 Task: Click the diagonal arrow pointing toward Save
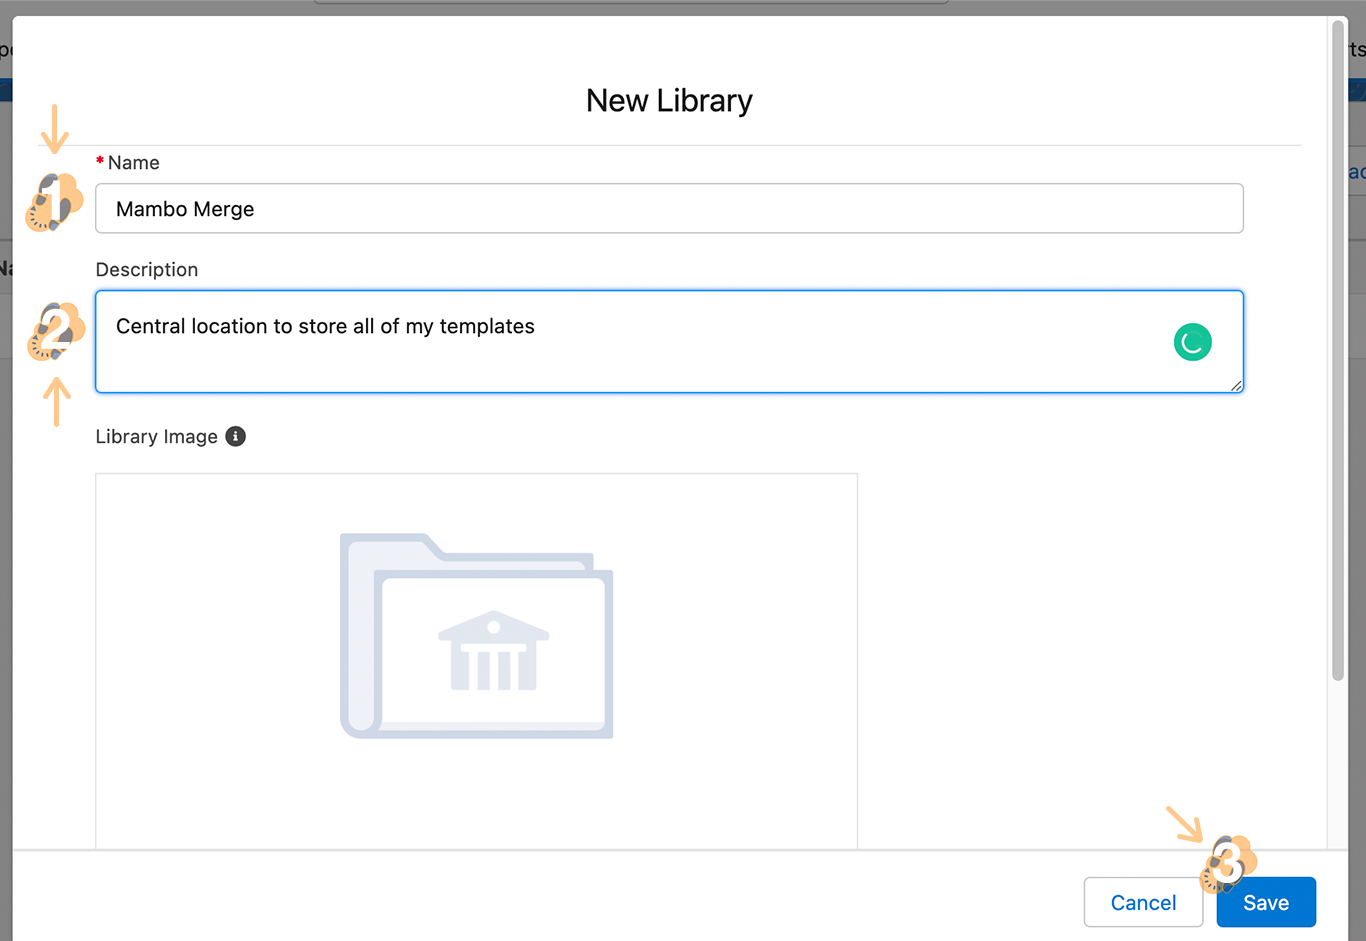point(1185,824)
